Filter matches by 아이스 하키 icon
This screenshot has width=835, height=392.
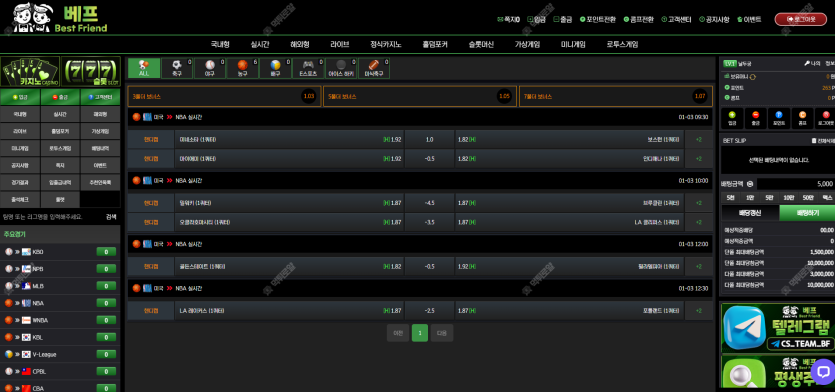coord(341,68)
